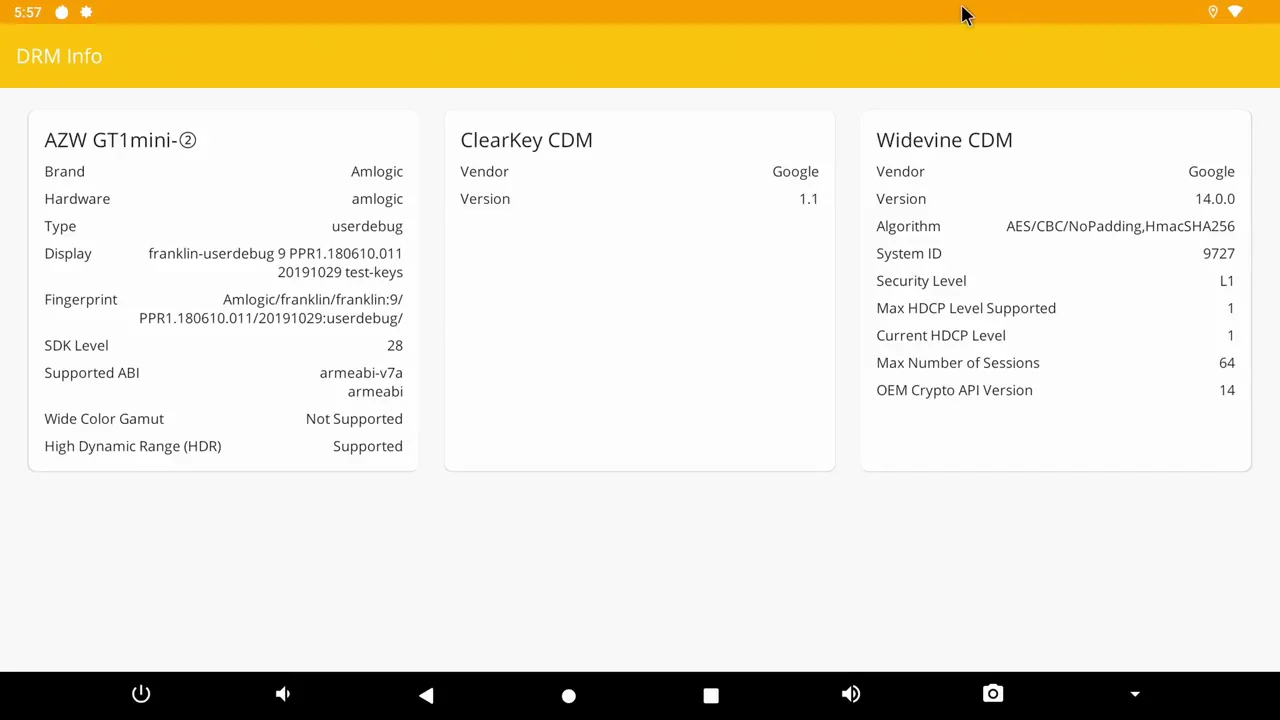
Task: Click Widevine Version value 14.0.0
Action: click(x=1215, y=199)
